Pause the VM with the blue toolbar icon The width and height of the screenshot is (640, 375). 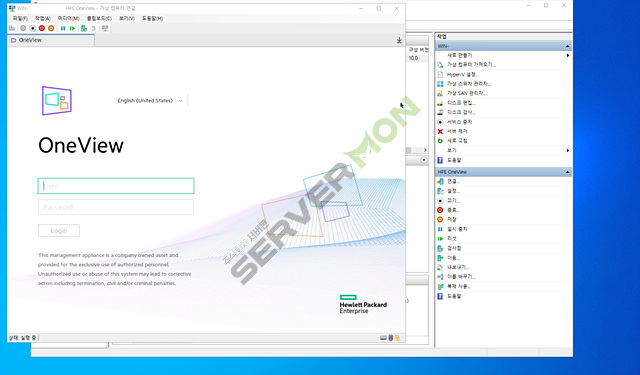click(63, 28)
